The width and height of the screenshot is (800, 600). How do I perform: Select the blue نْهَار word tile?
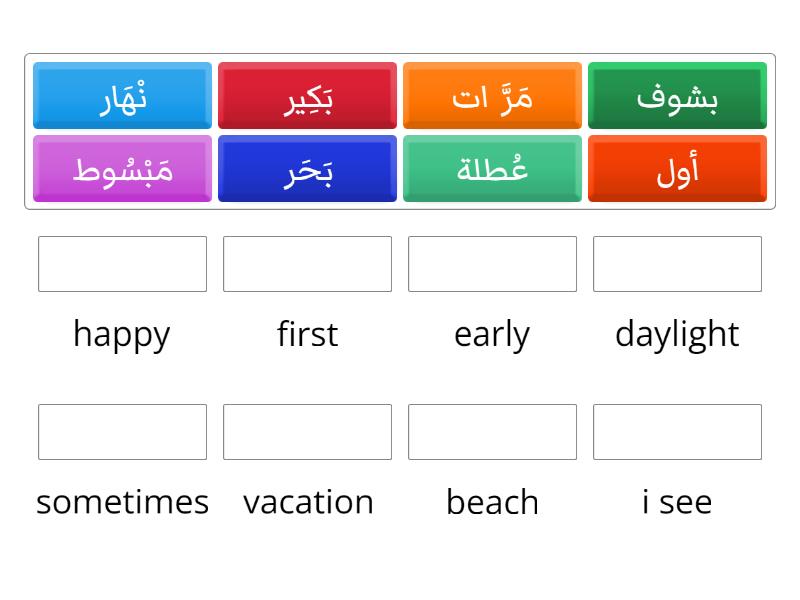point(122,96)
